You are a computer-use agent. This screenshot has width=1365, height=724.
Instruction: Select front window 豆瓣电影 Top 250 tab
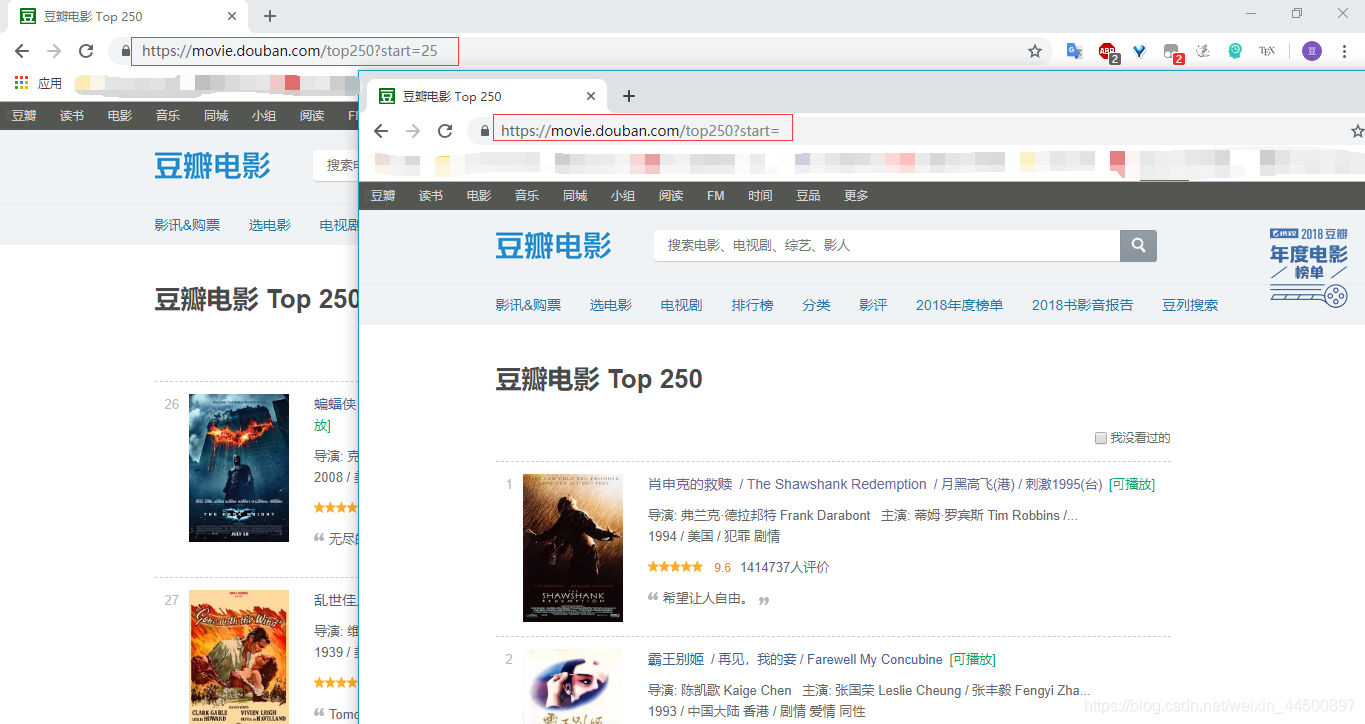tap(487, 96)
